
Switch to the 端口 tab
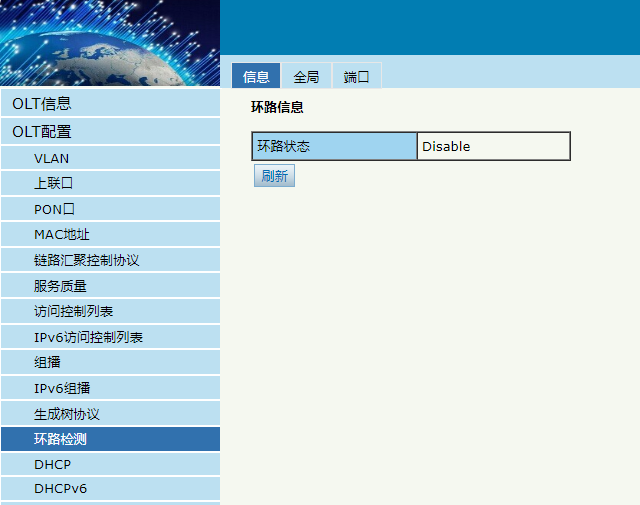357,76
